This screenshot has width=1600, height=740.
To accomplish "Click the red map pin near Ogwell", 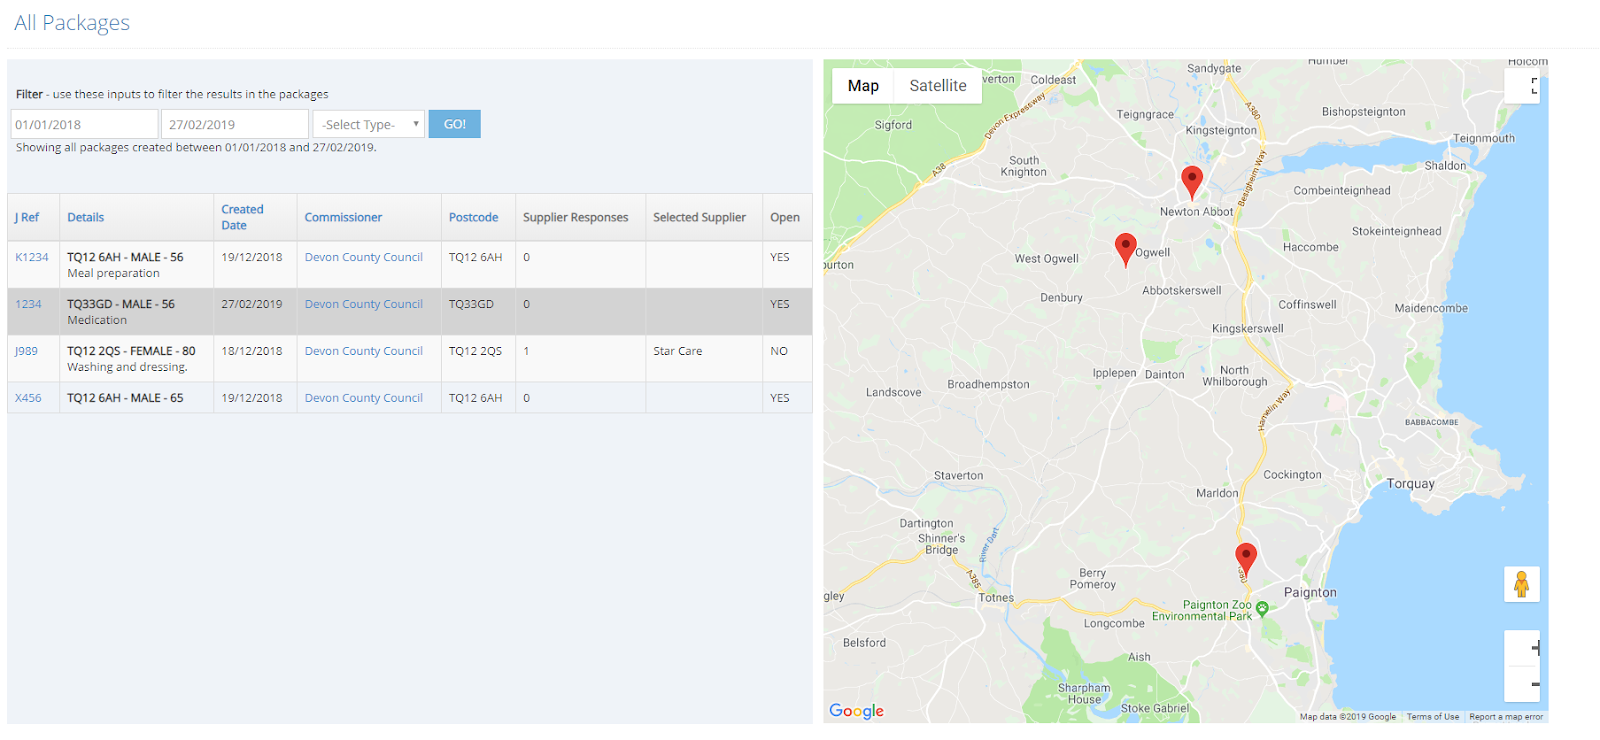I will point(1125,249).
